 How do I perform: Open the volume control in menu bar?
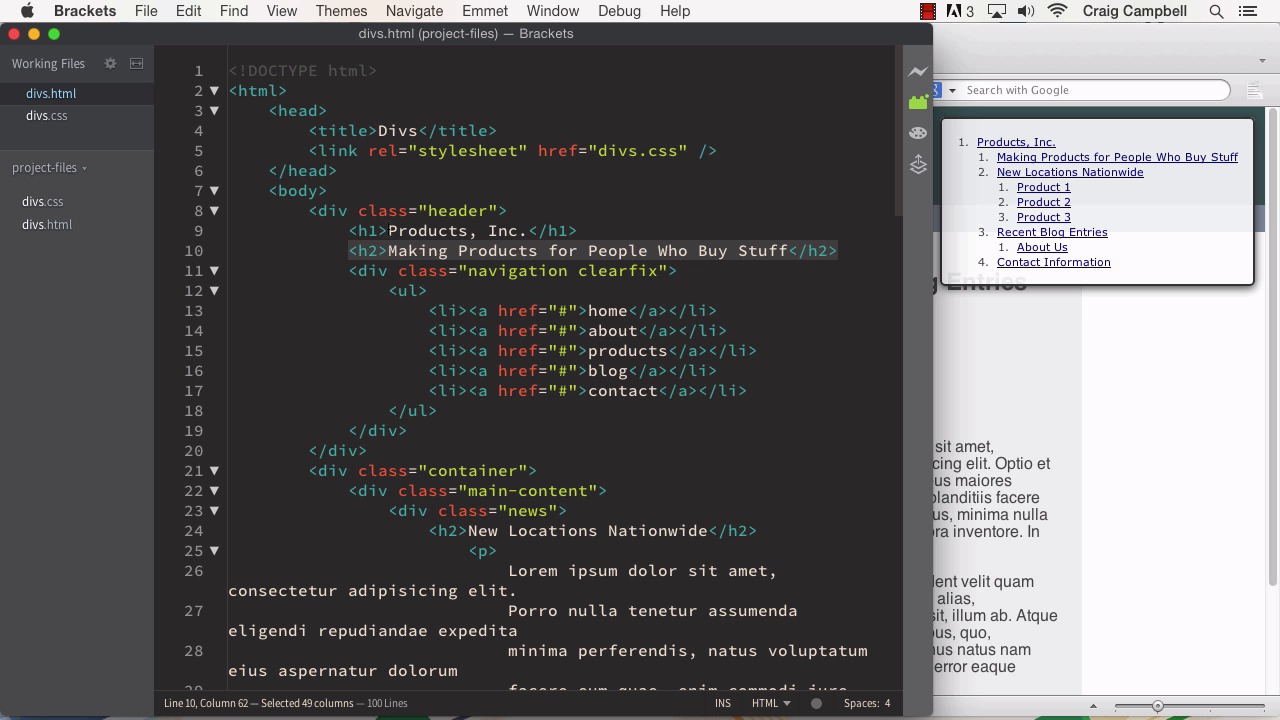1026,11
